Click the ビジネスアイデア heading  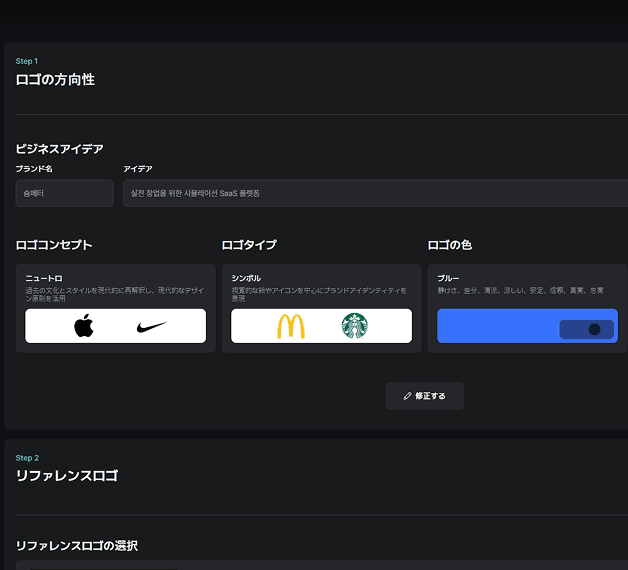[59, 149]
